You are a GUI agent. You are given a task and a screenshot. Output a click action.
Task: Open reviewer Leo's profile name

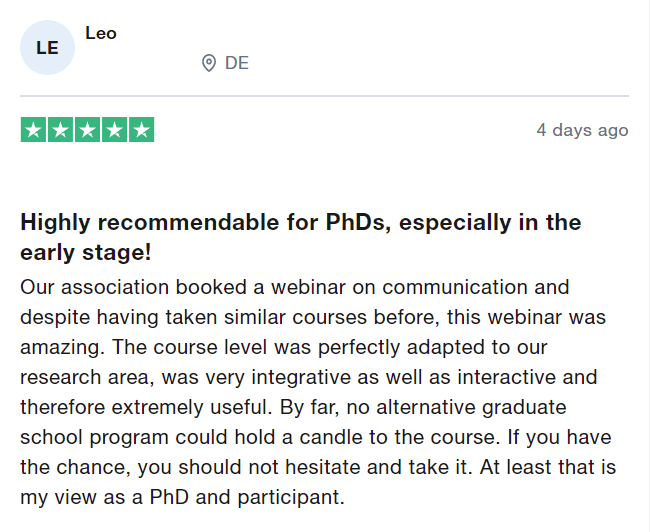(101, 33)
